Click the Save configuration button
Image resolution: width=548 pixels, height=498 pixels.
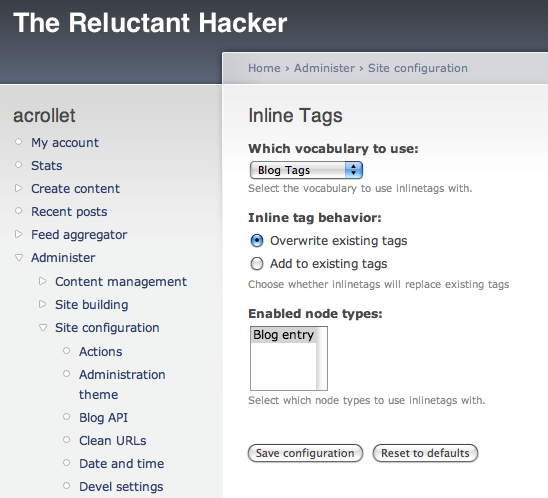click(305, 453)
